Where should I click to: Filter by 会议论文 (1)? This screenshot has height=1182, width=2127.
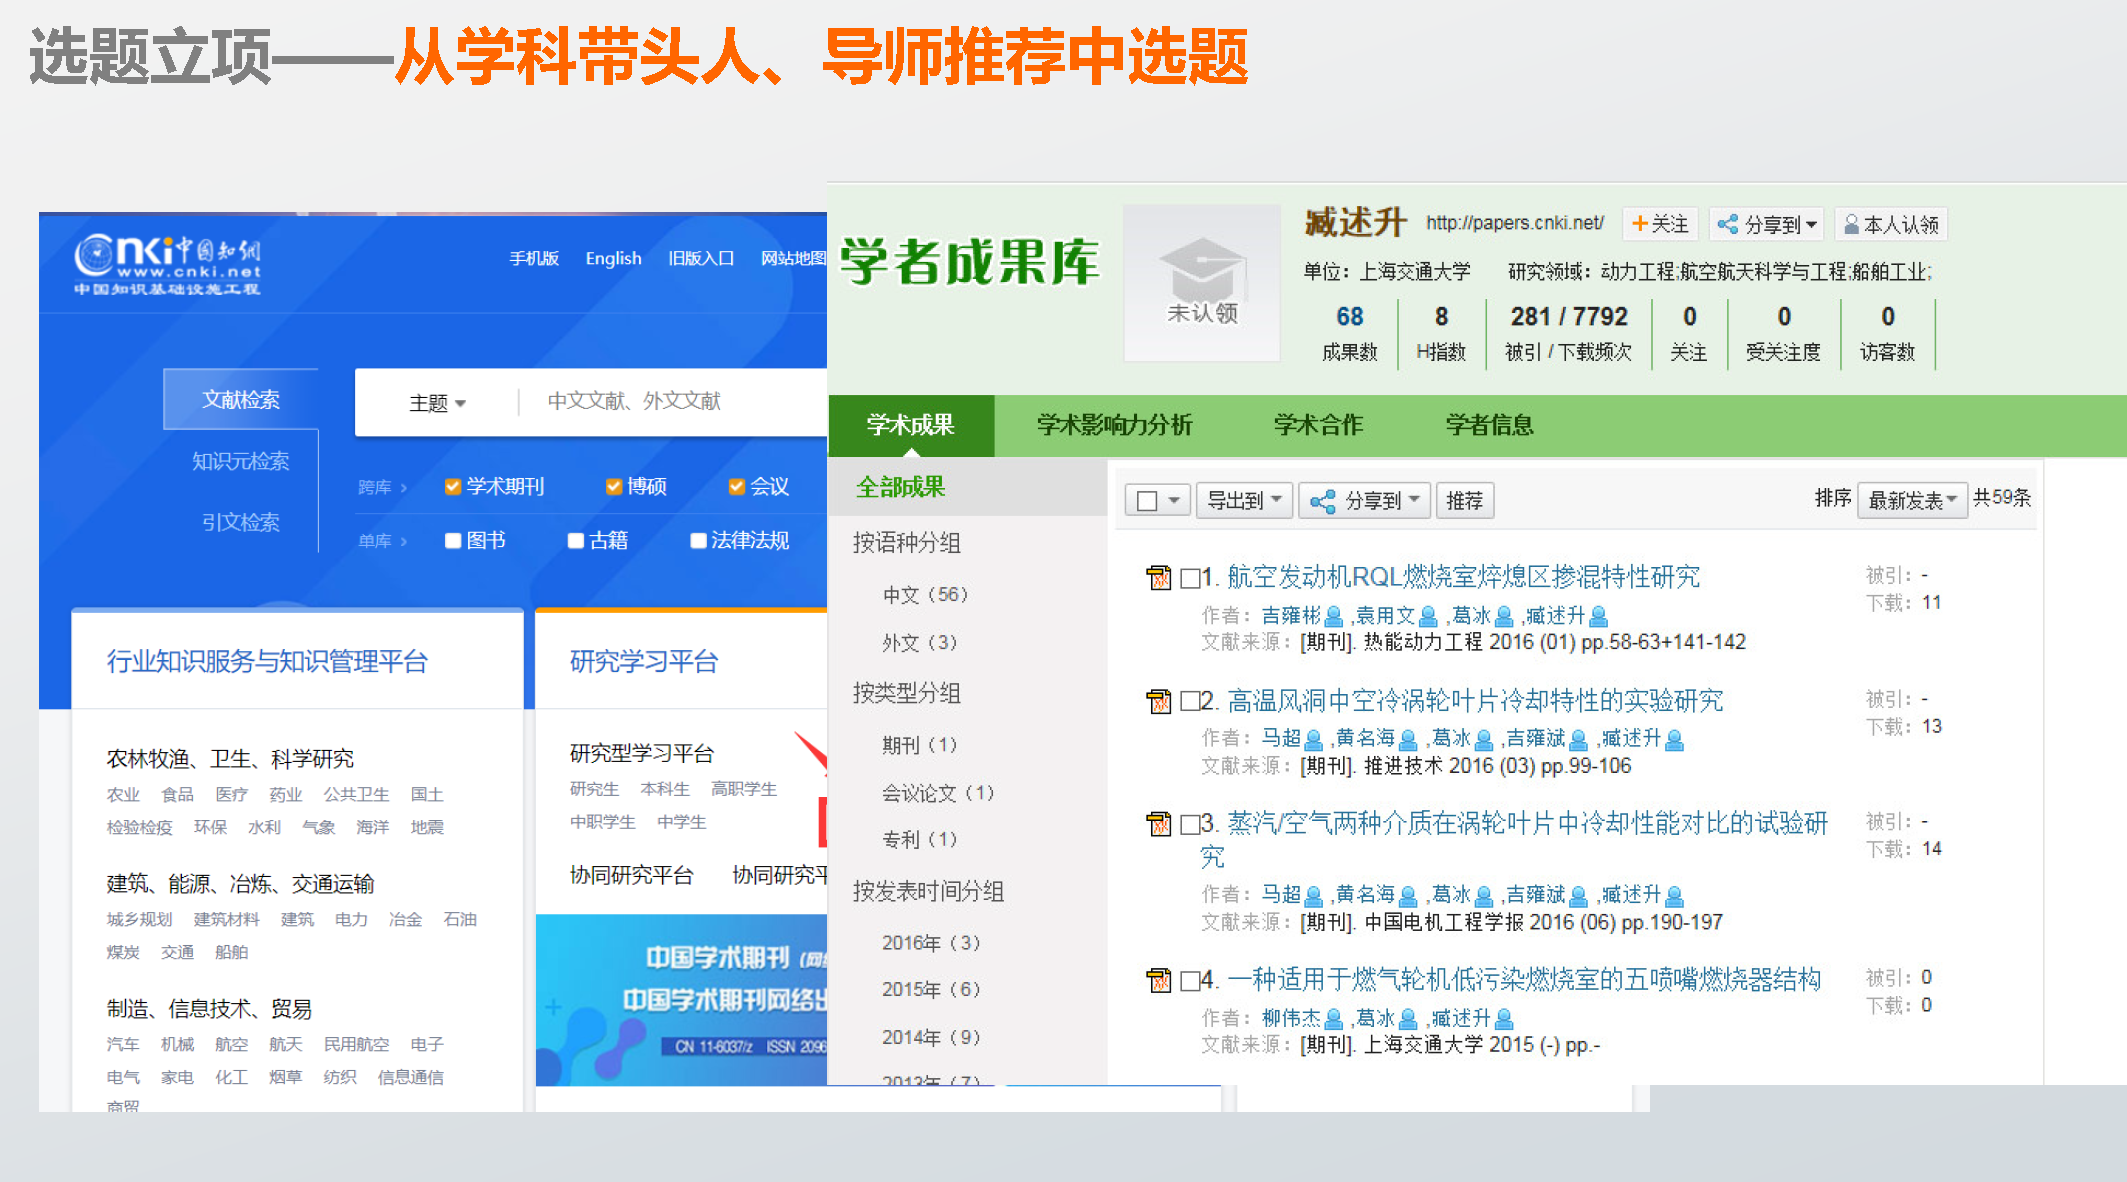pos(938,793)
